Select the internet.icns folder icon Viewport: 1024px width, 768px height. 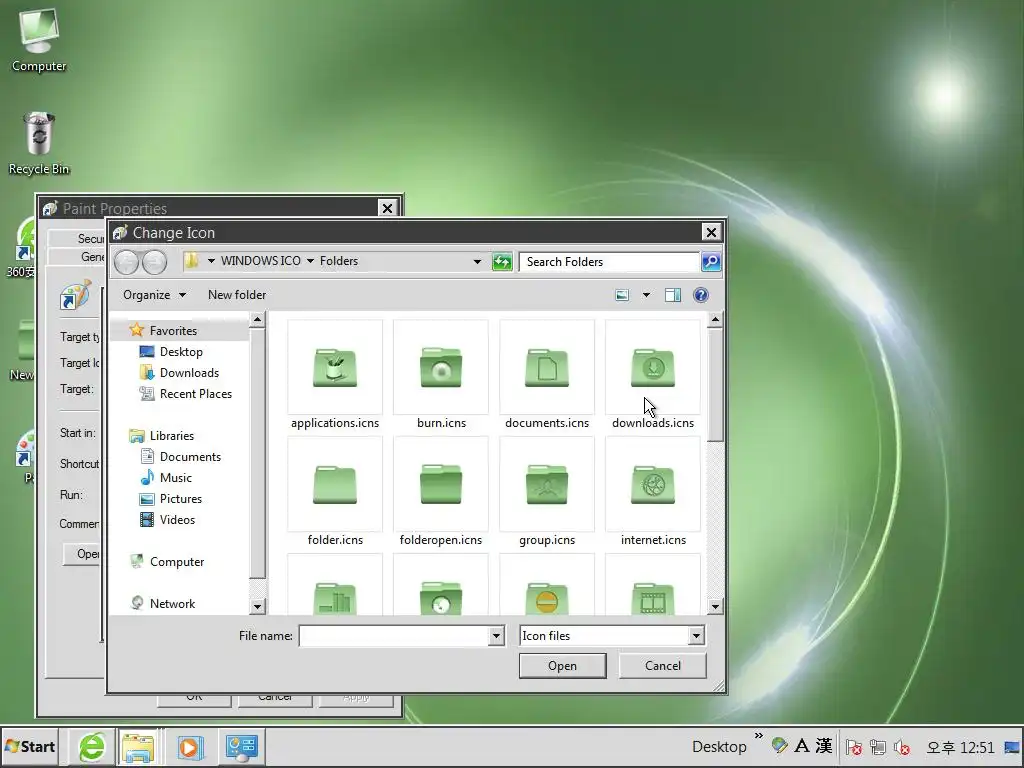[652, 485]
